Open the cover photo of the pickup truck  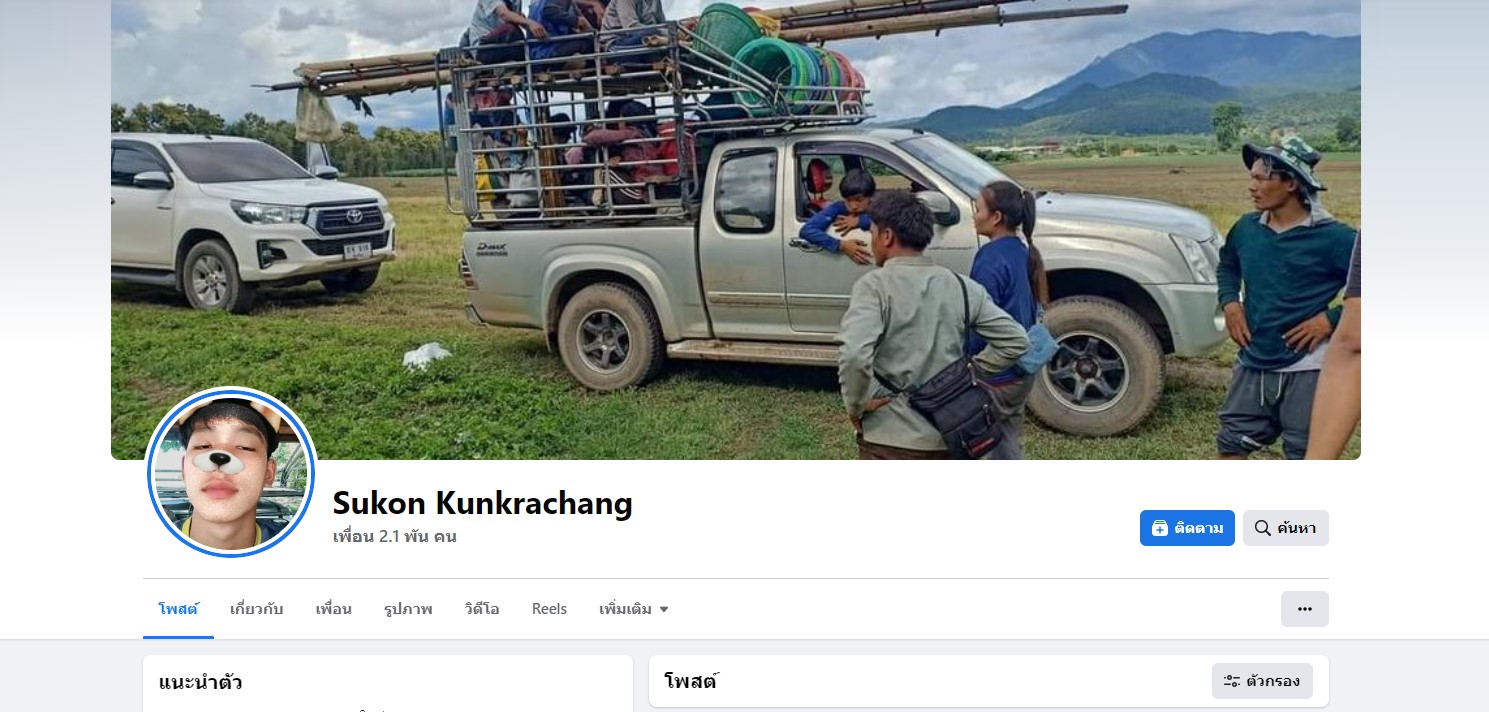pos(735,229)
